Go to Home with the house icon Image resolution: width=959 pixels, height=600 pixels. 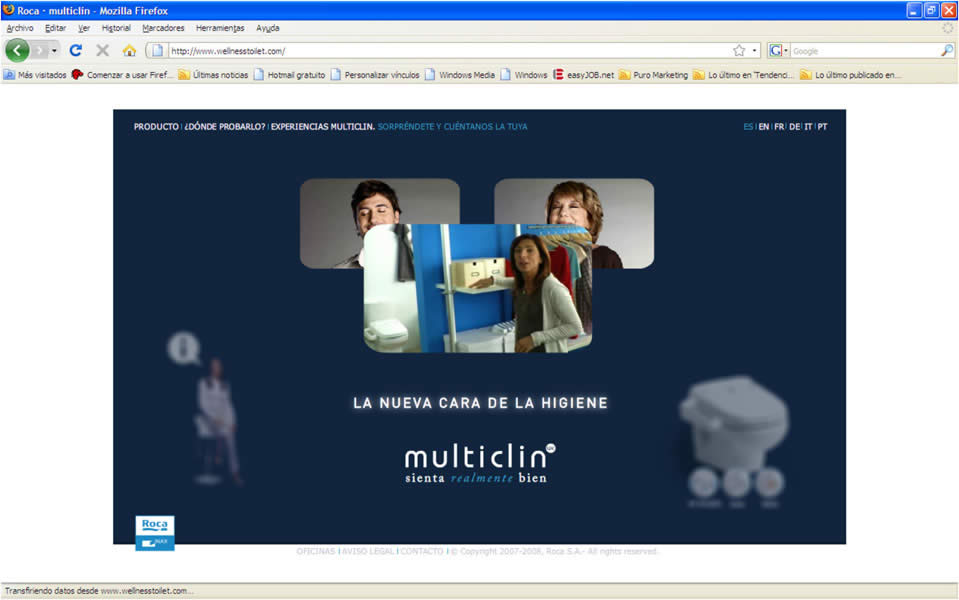(x=129, y=51)
